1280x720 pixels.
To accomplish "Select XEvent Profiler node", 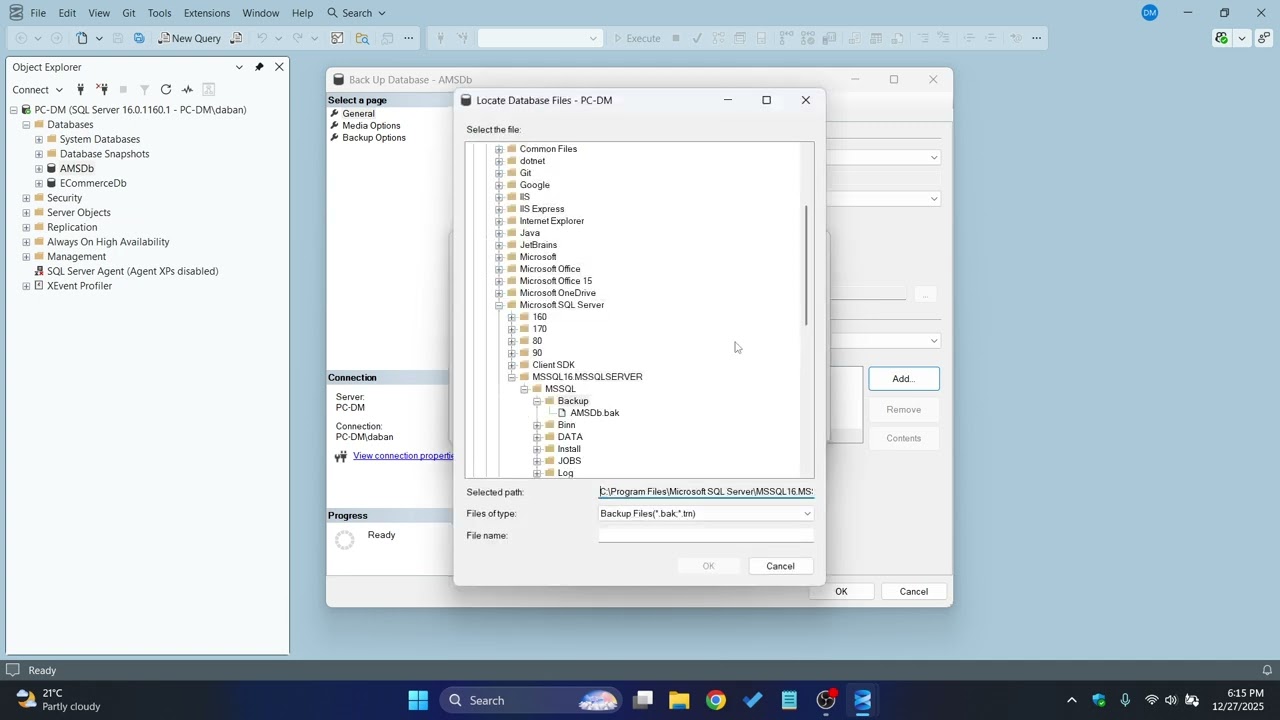I will [x=79, y=286].
